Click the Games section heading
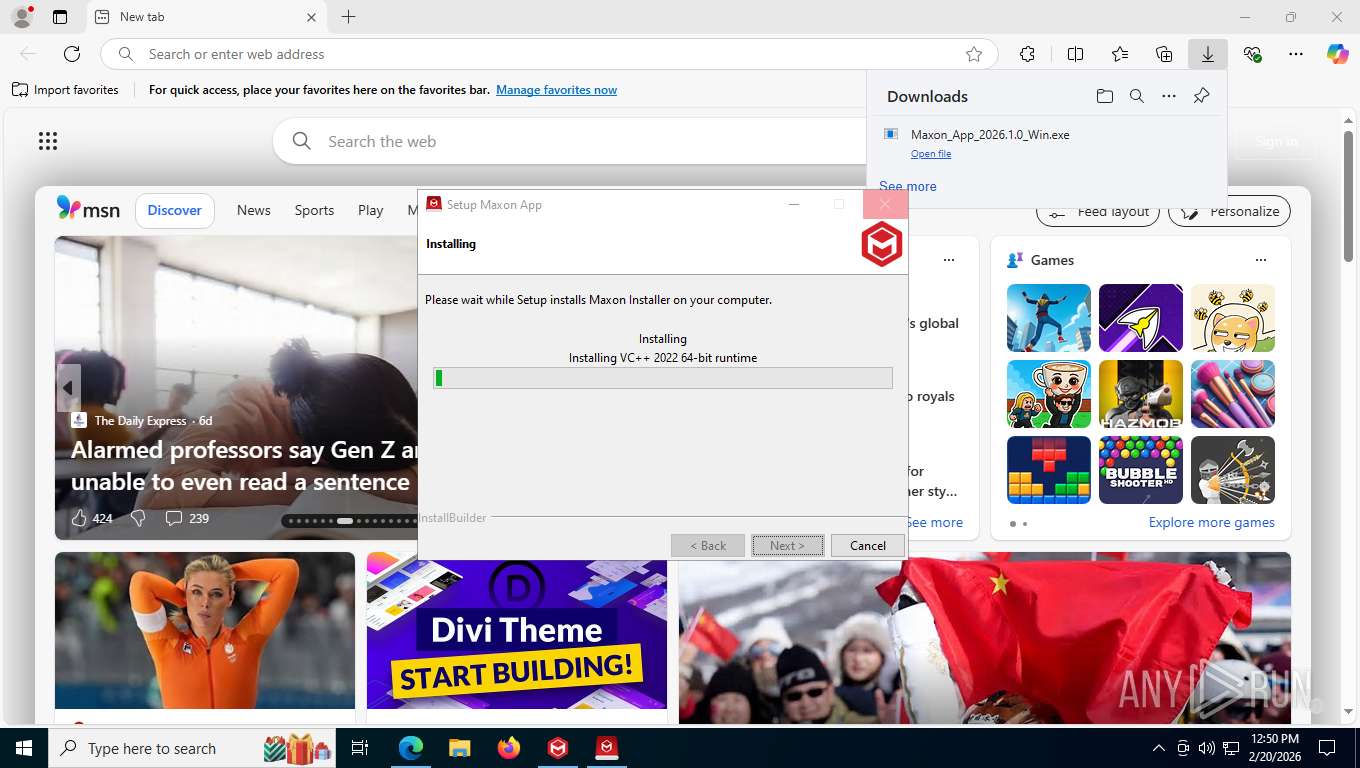The height and width of the screenshot is (768, 1360). click(x=1052, y=260)
